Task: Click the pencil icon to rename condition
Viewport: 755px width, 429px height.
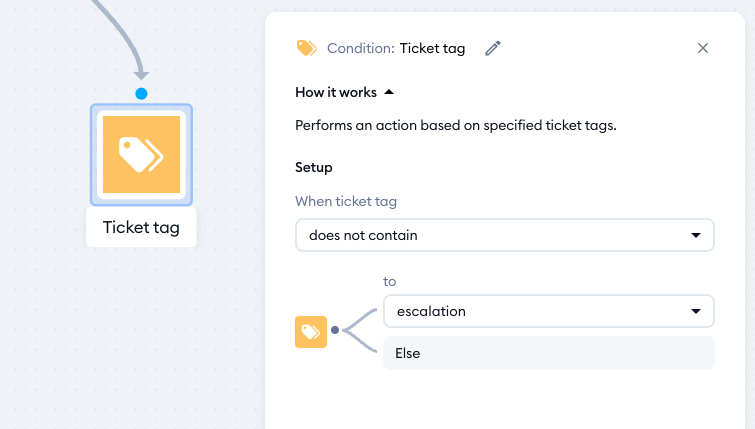Action: tap(493, 48)
